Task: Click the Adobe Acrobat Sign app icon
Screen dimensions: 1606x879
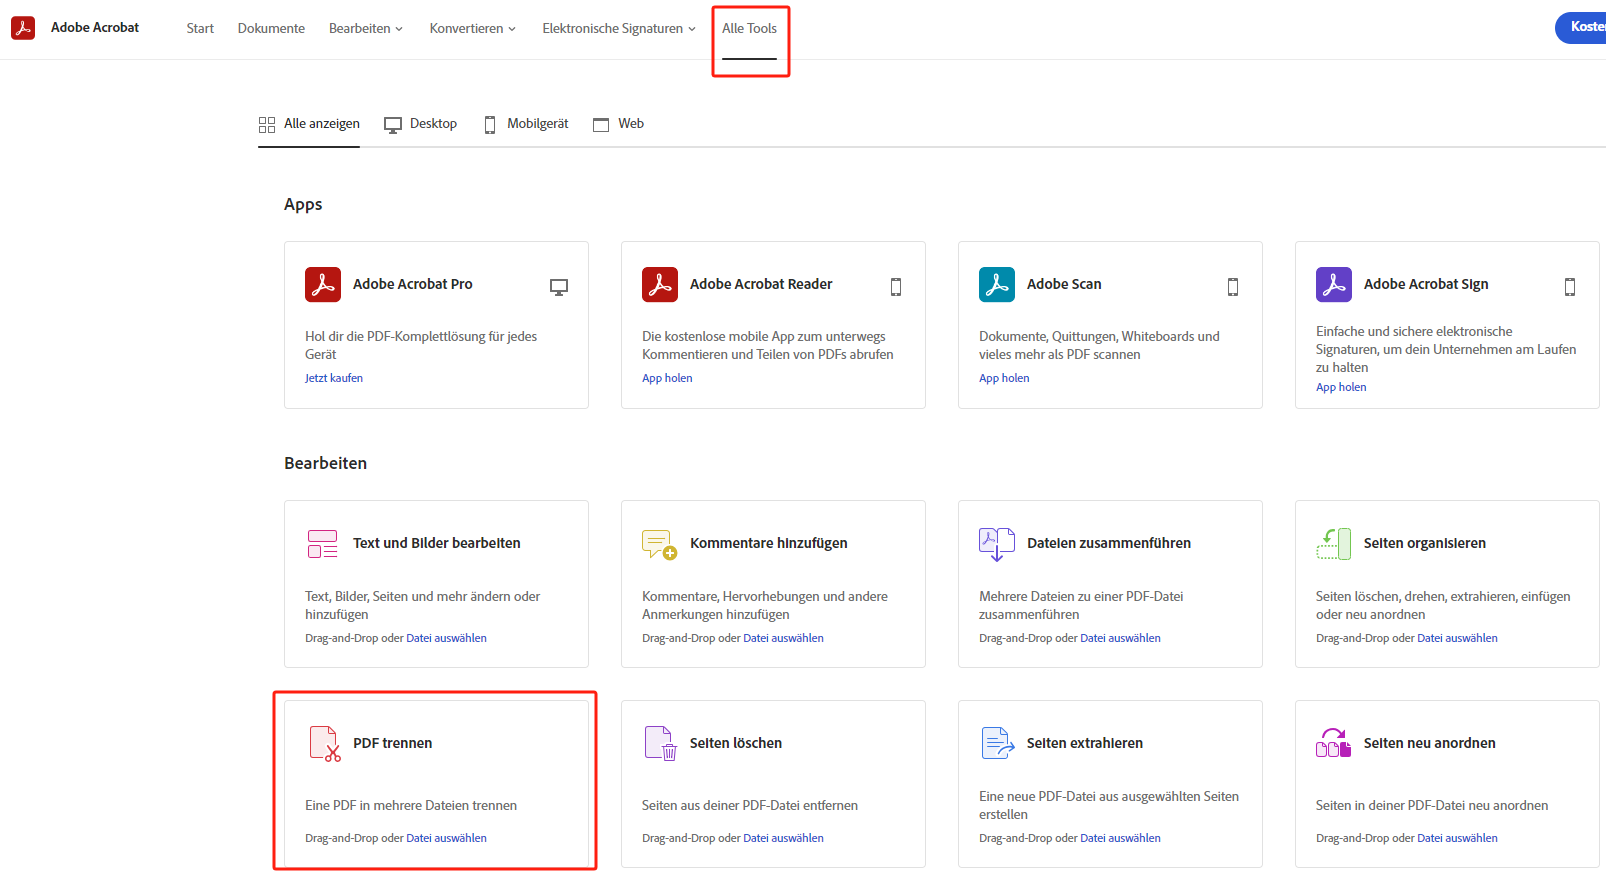Action: [1334, 284]
